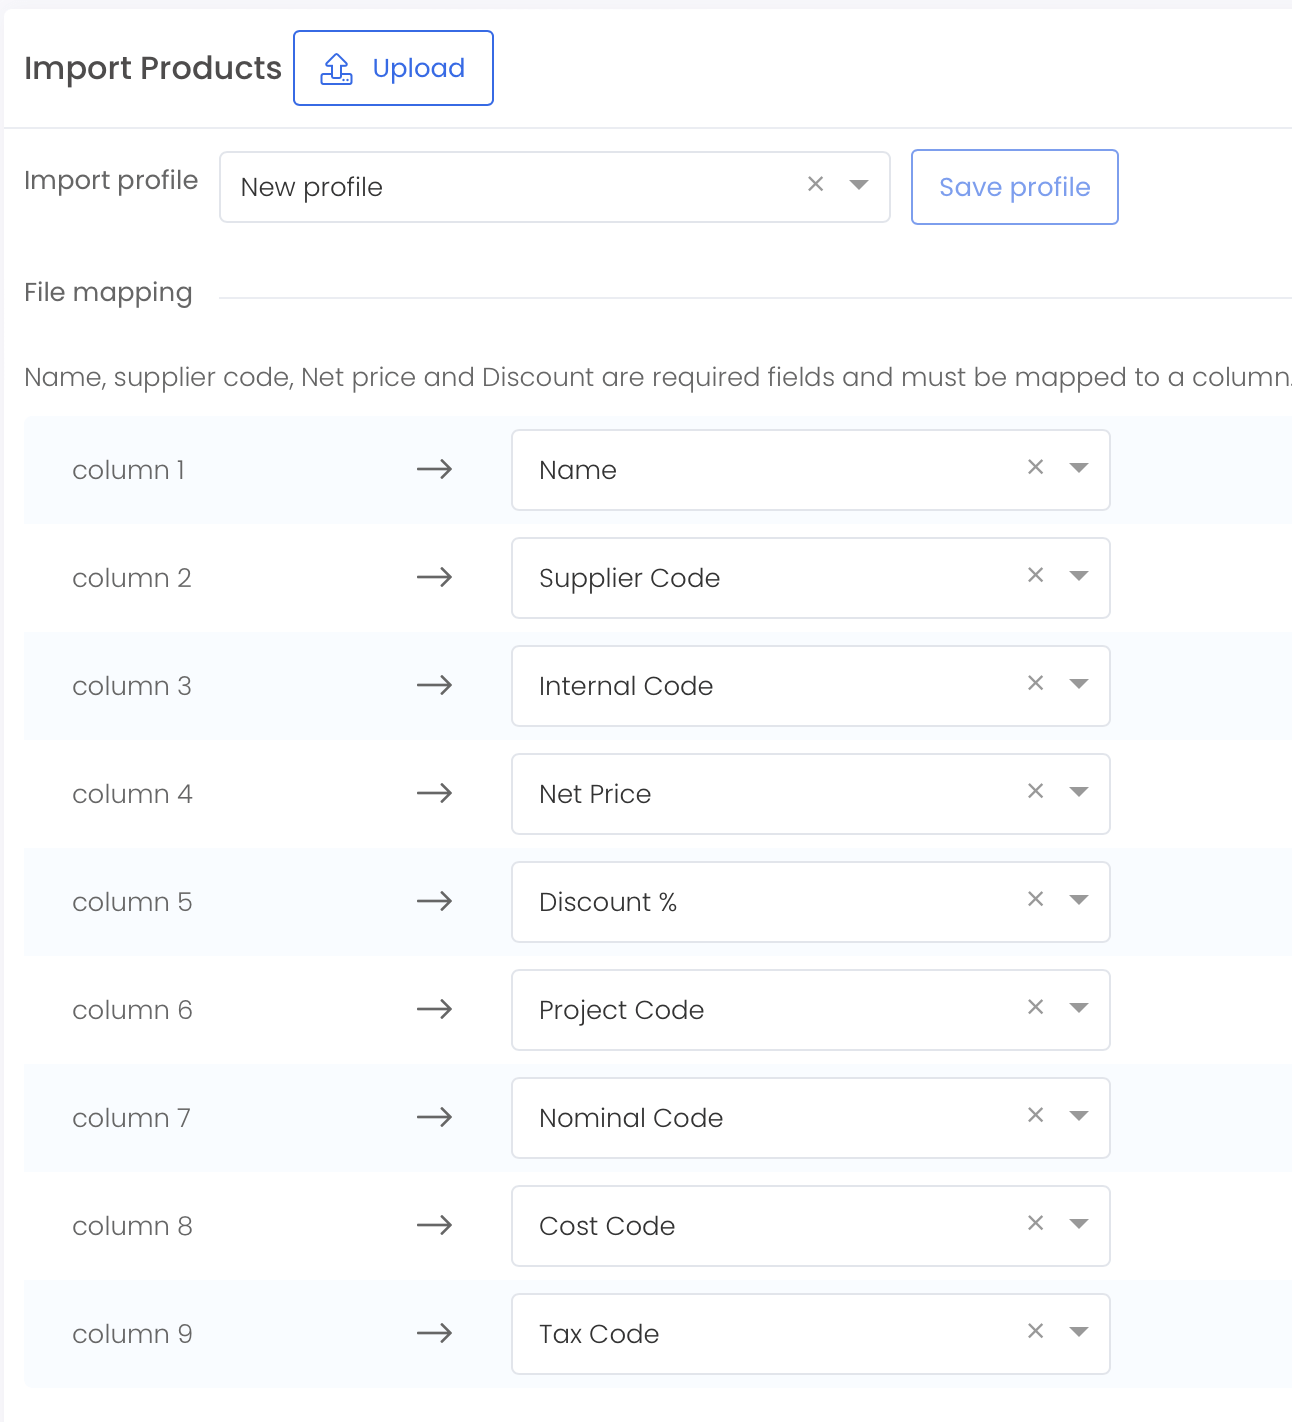Image resolution: width=1292 pixels, height=1422 pixels.
Task: Expand the Import profile dropdown
Action: coord(858,184)
